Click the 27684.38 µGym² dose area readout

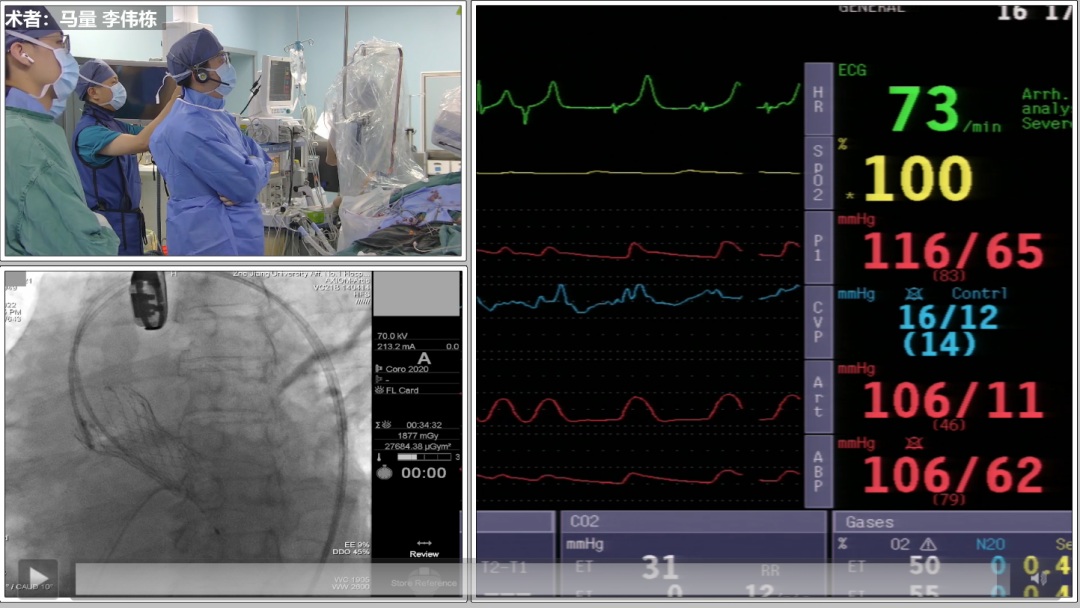pos(418,446)
